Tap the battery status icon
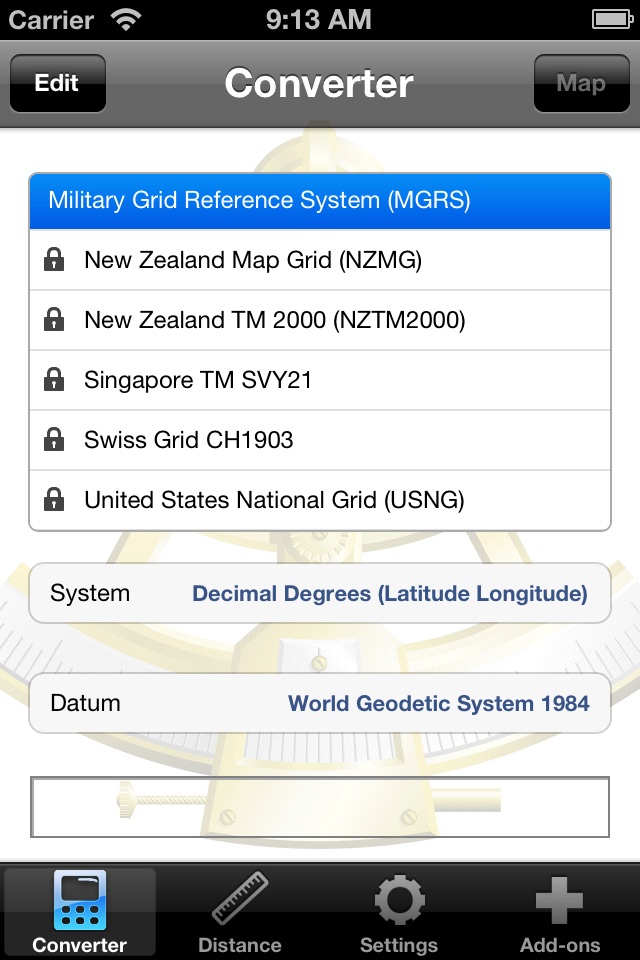 pyautogui.click(x=612, y=20)
